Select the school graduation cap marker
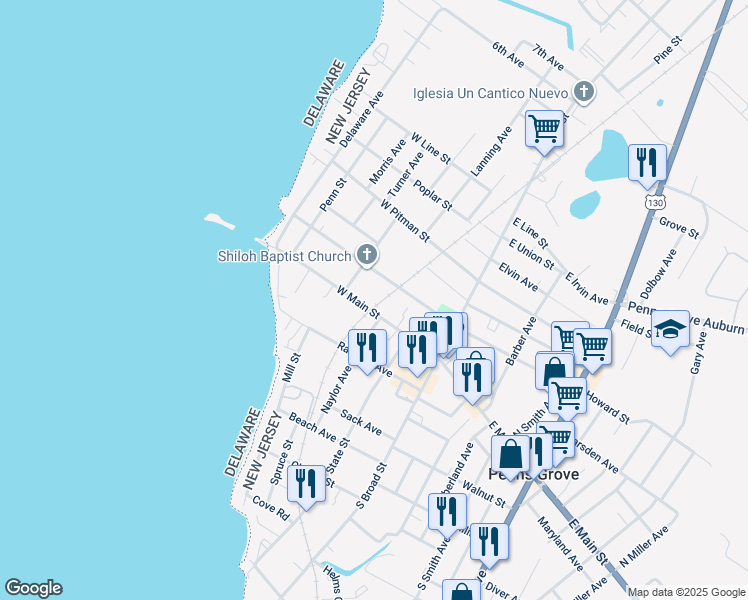Viewport: 748px width, 600px height. tap(670, 328)
